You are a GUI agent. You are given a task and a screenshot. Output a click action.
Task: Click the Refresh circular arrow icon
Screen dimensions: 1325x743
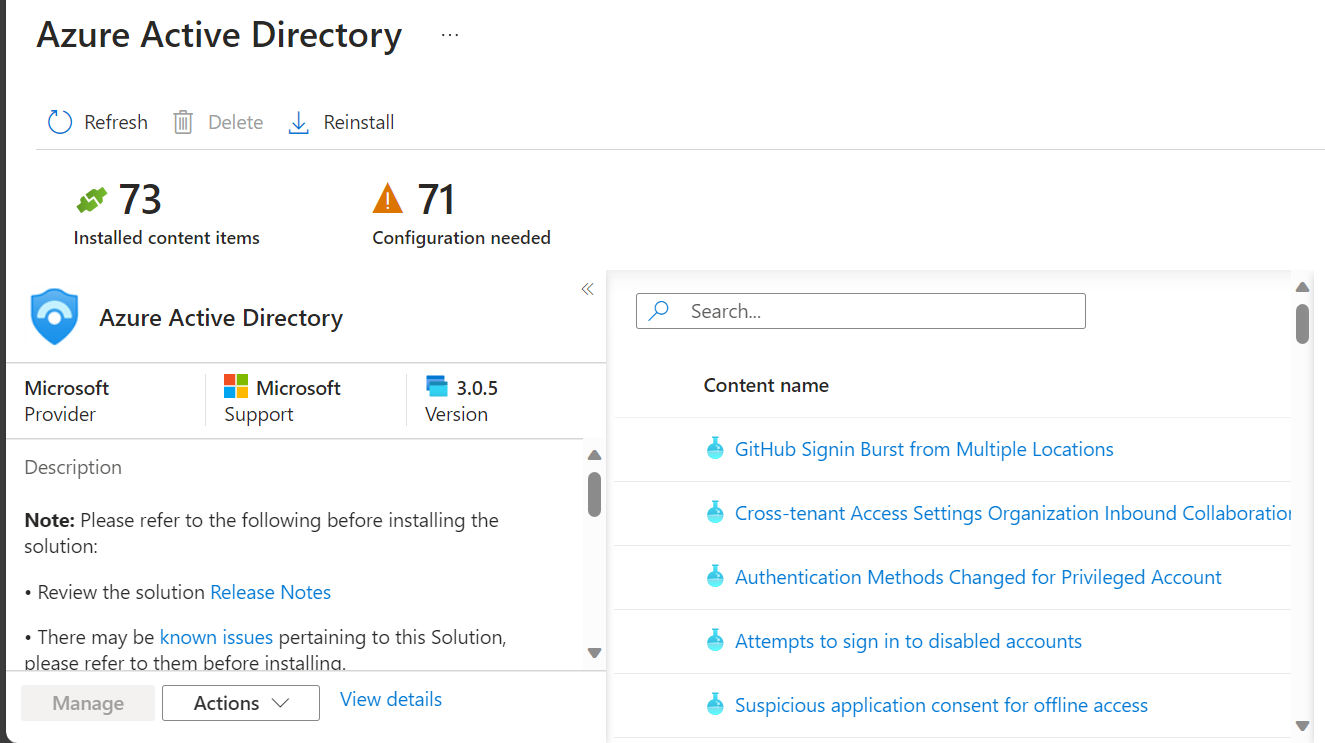[60, 122]
